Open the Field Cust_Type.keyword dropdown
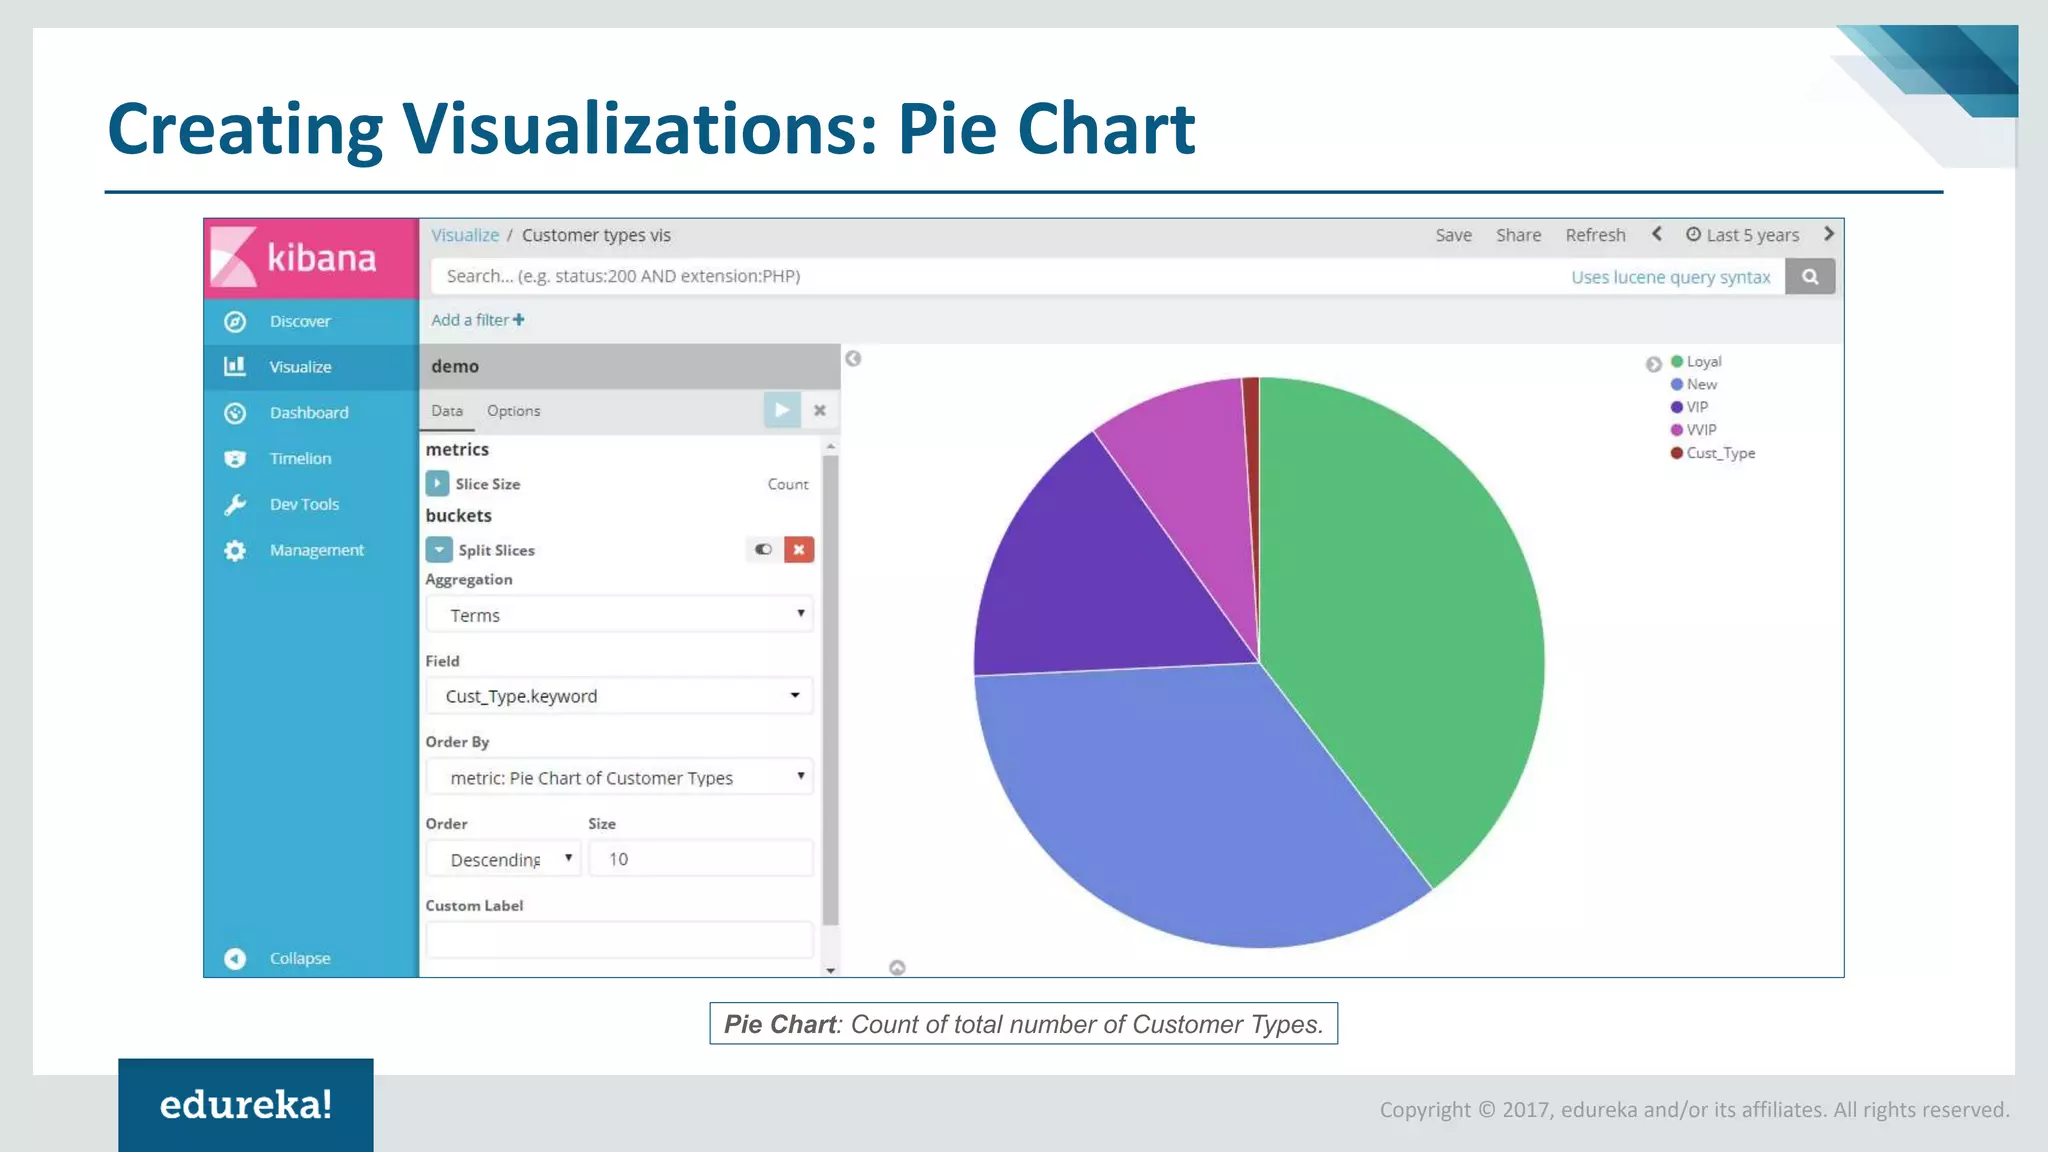The width and height of the screenshot is (2048, 1152). tap(619, 696)
